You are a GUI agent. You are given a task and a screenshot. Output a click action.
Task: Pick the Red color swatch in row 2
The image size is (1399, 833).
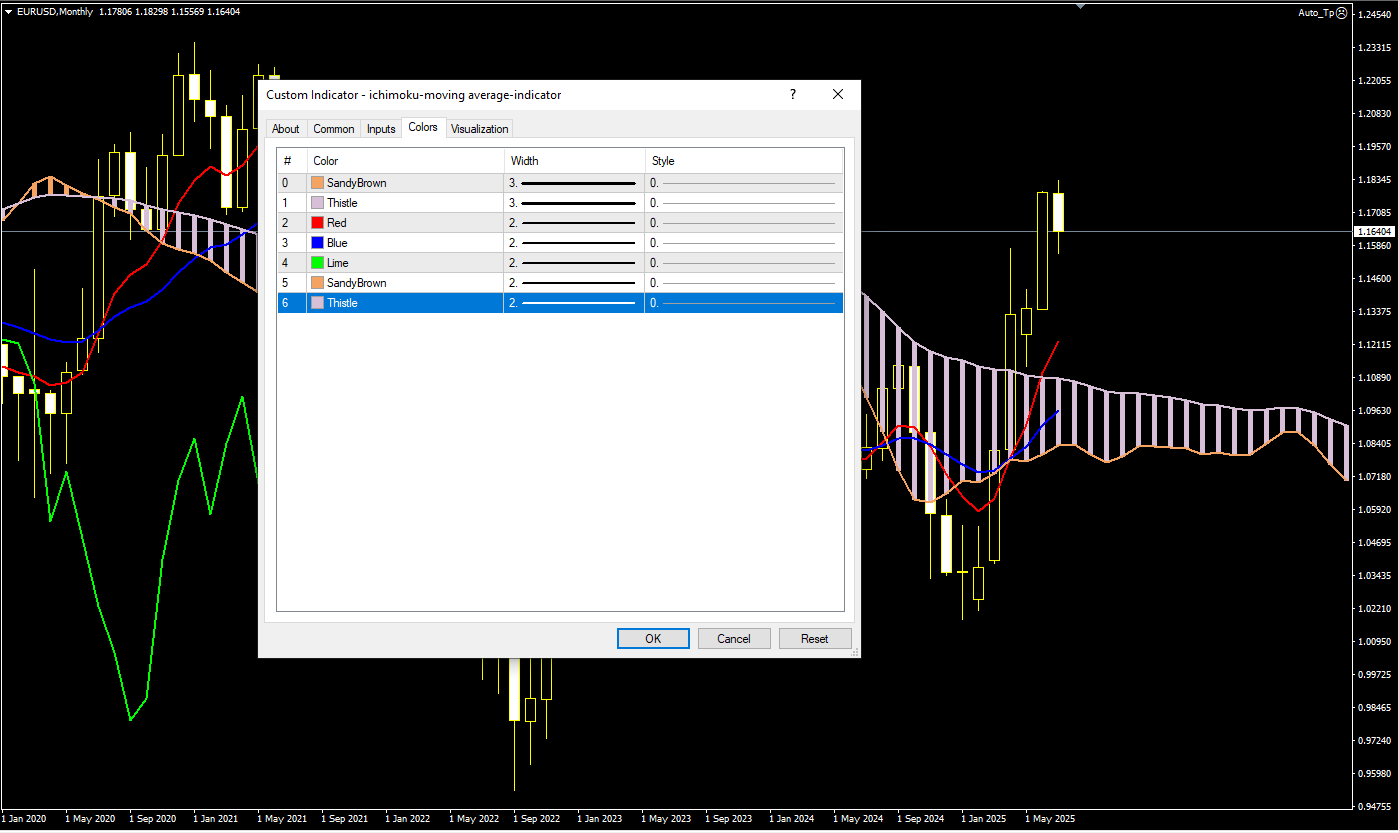coord(318,223)
